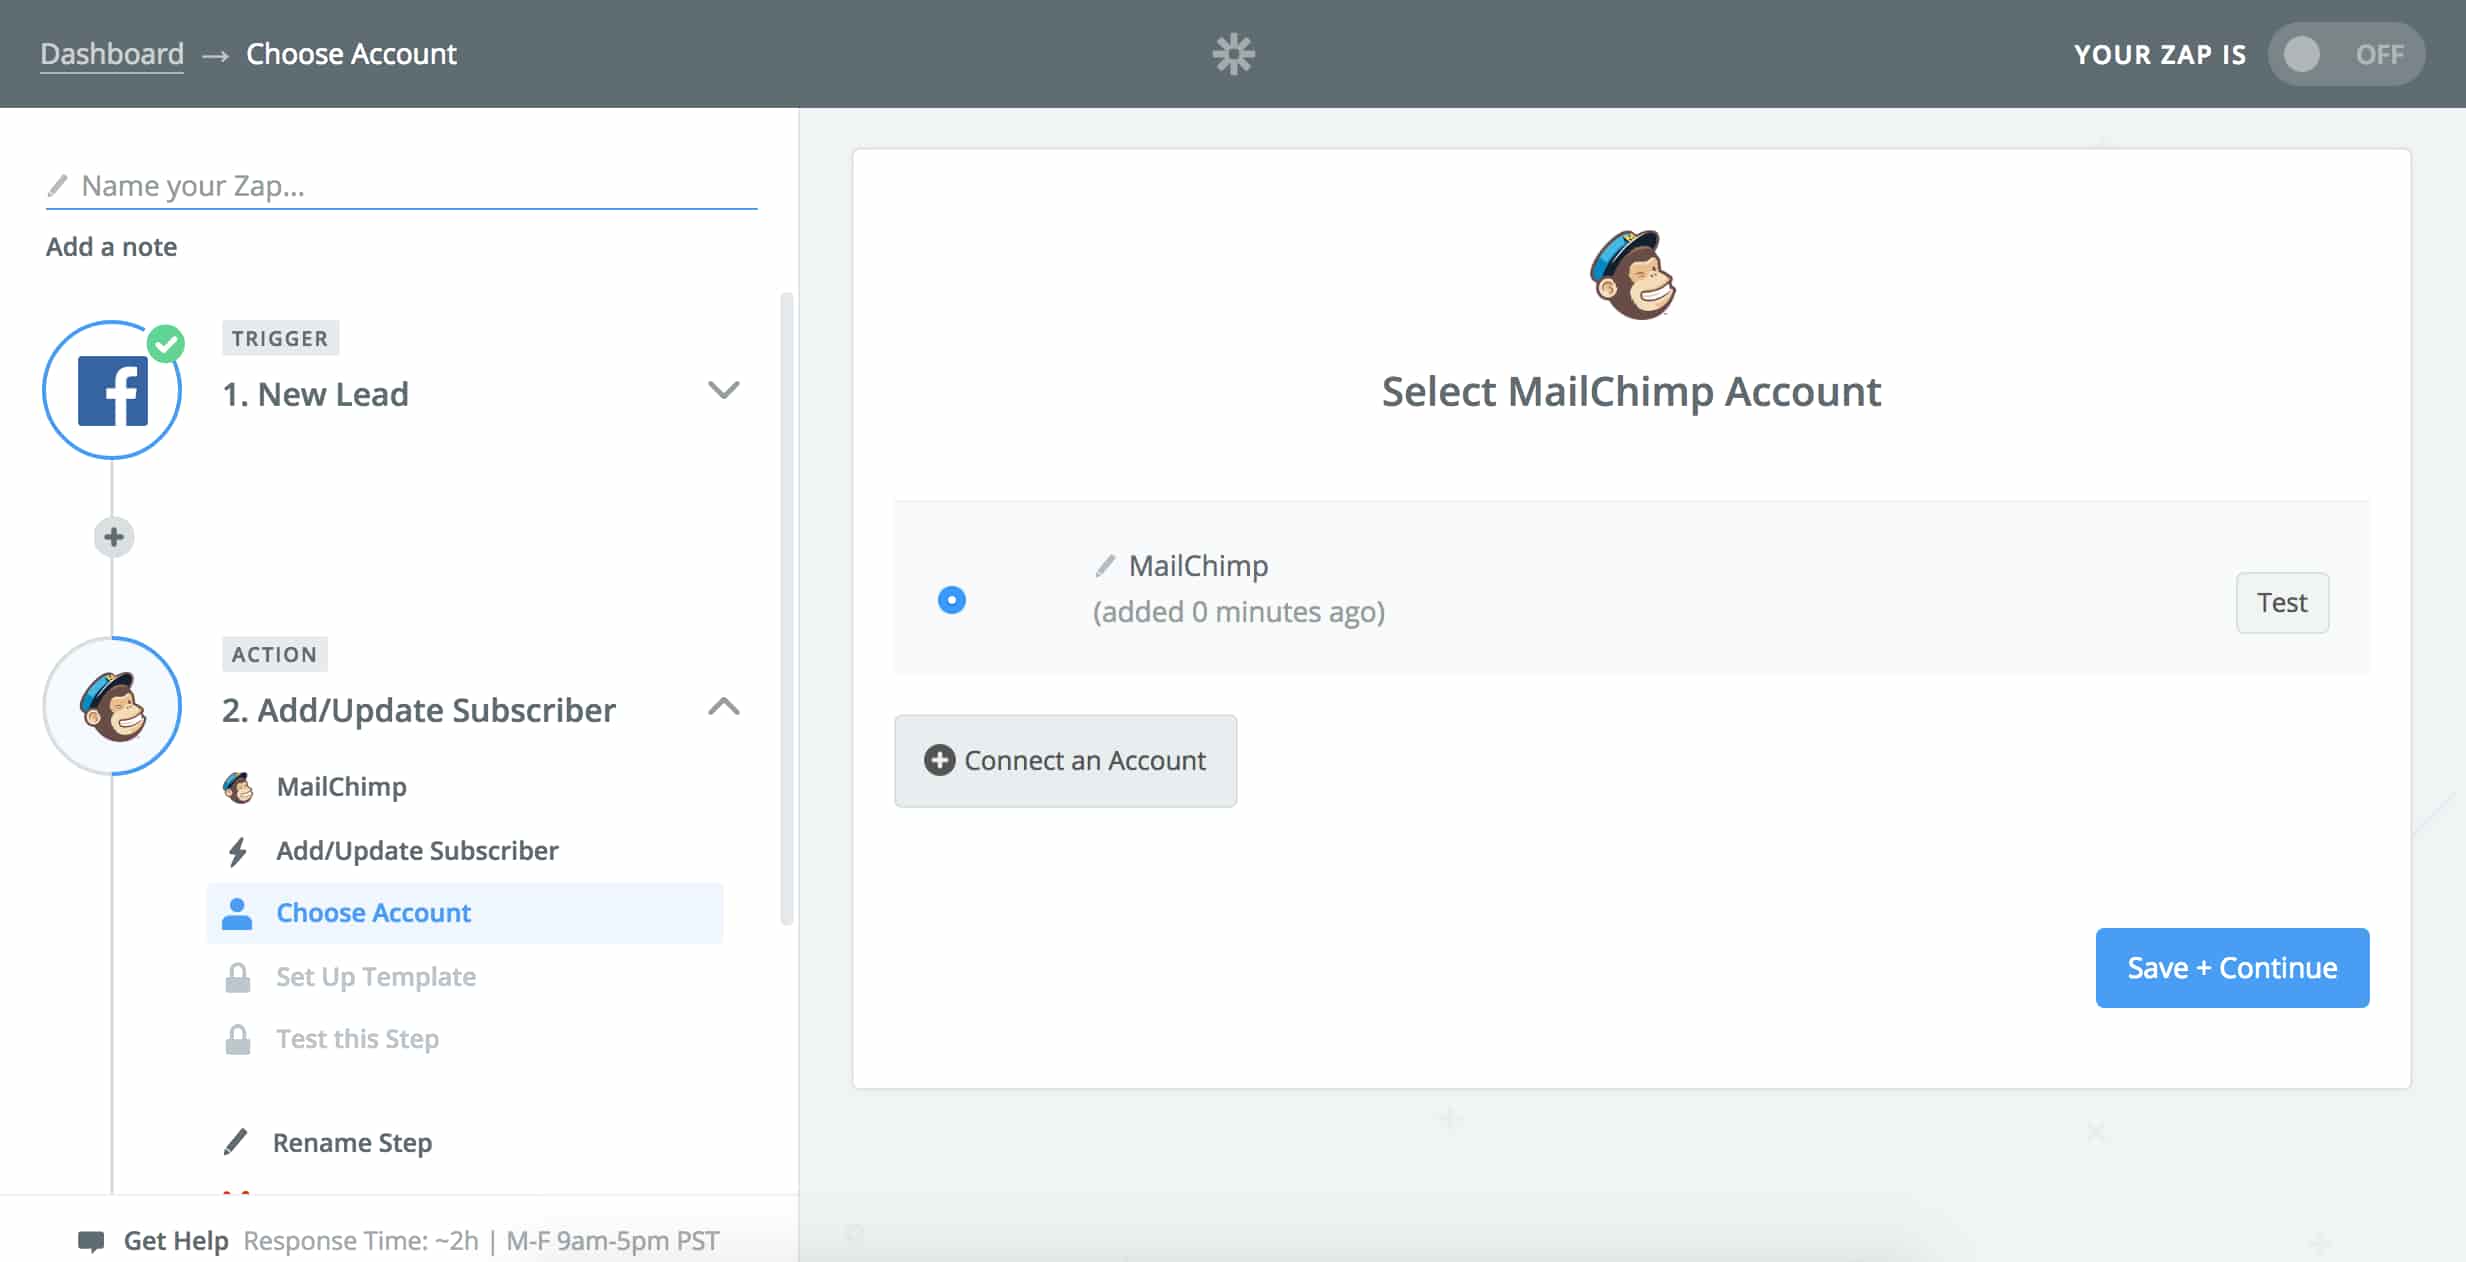Click the large MailChimp logo above the heading
Viewport: 2466px width, 1262px height.
pyautogui.click(x=1632, y=275)
